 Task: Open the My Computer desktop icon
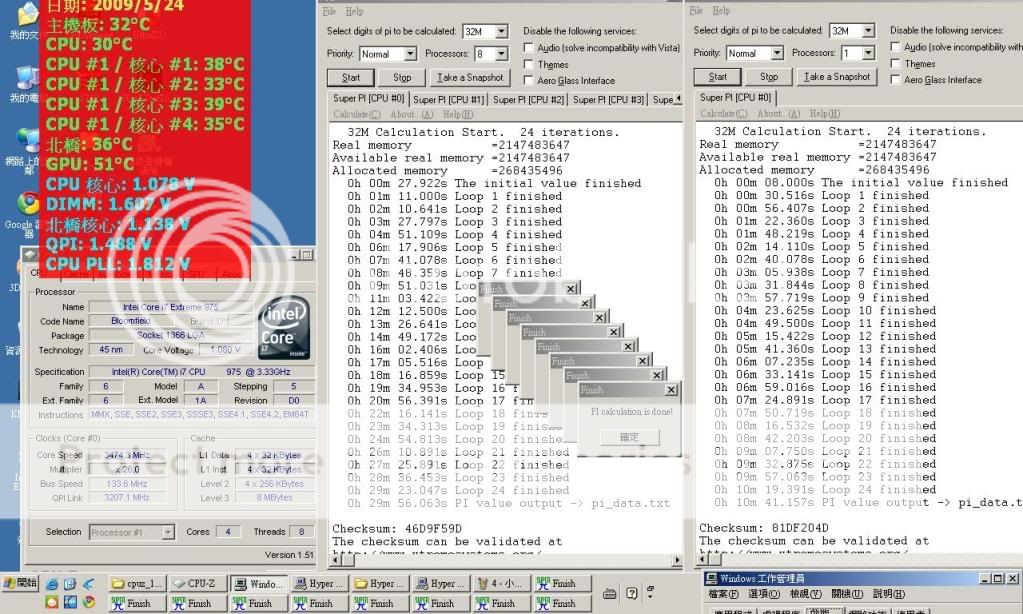[x=27, y=77]
